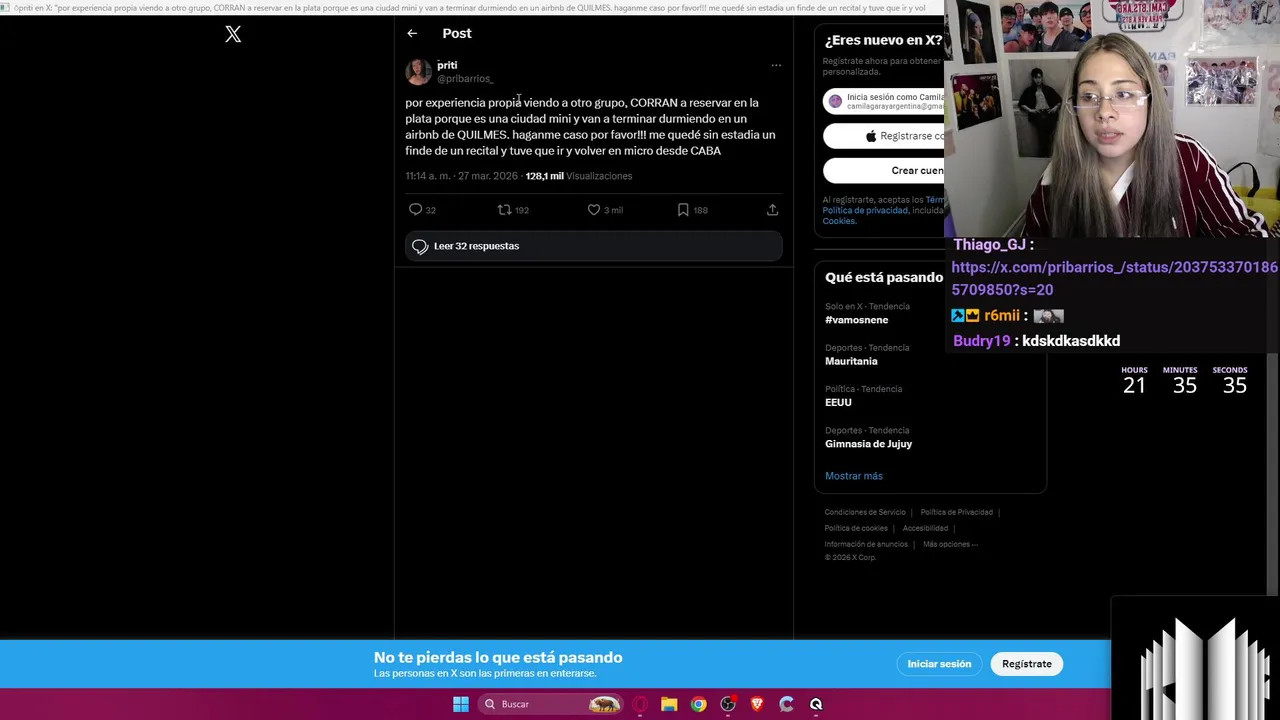Open the three-dot menu on the post

776,66
